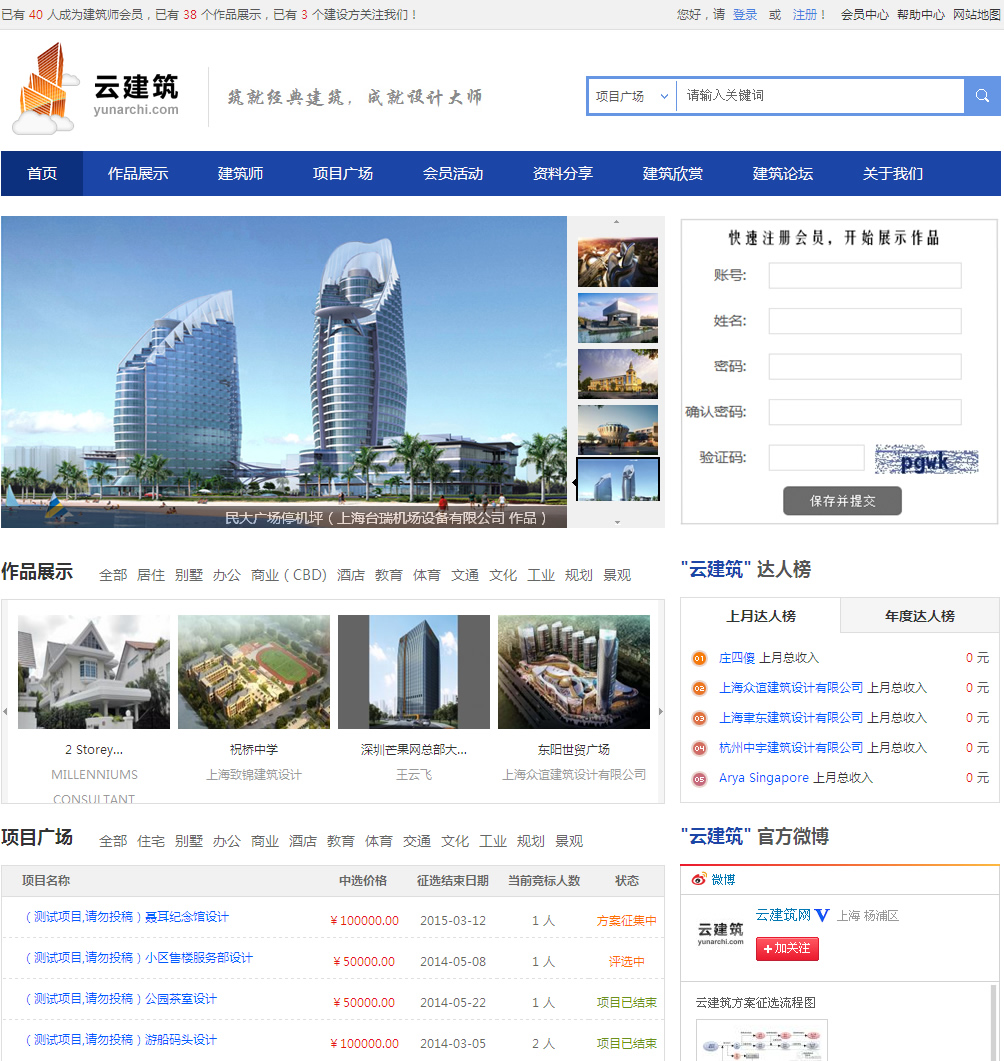This screenshot has height=1061, width=1004.
Task: Open the 聂耳纪念馆设计 project
Action: pos(127,917)
